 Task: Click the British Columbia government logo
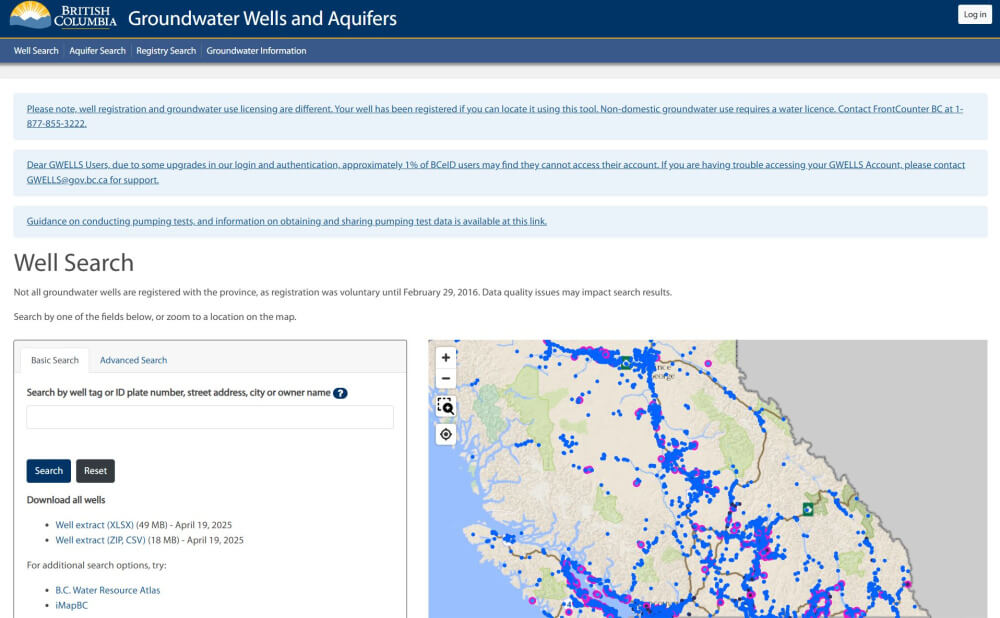click(63, 17)
